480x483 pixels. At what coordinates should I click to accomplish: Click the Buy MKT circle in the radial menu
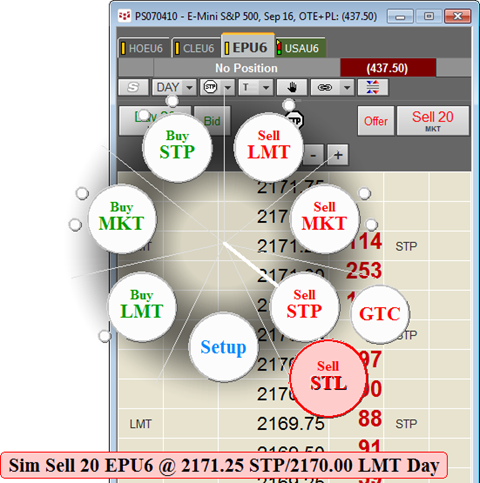pos(122,219)
